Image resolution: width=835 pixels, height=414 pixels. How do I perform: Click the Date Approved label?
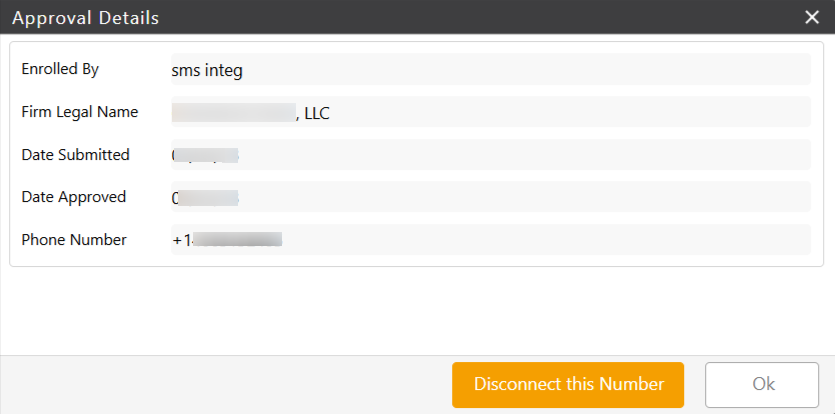74,197
